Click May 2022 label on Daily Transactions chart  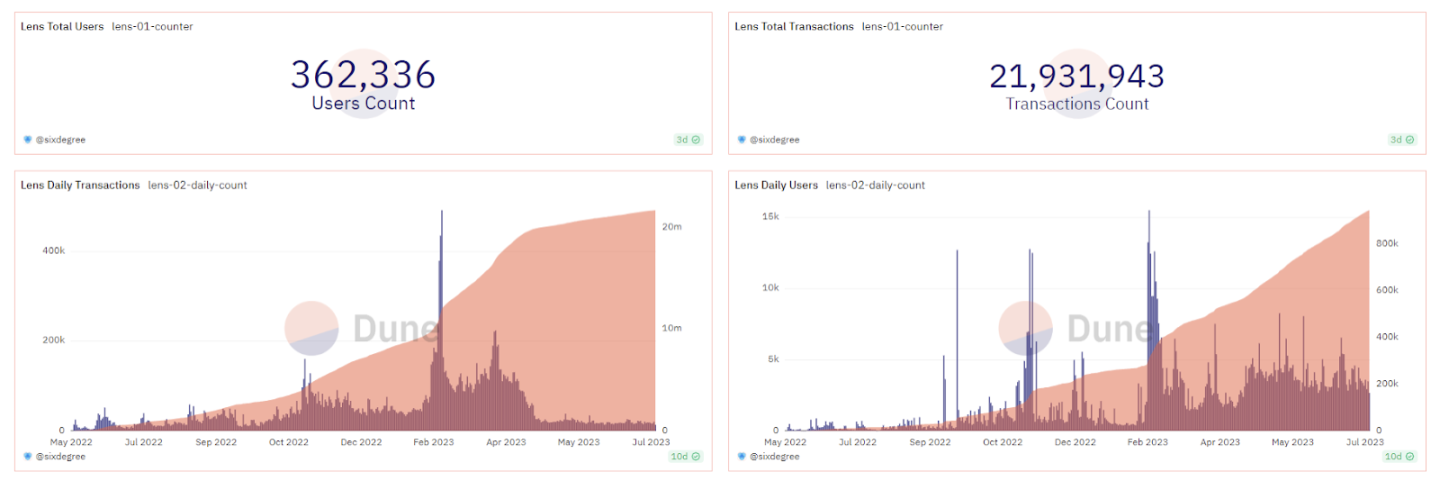(72, 441)
